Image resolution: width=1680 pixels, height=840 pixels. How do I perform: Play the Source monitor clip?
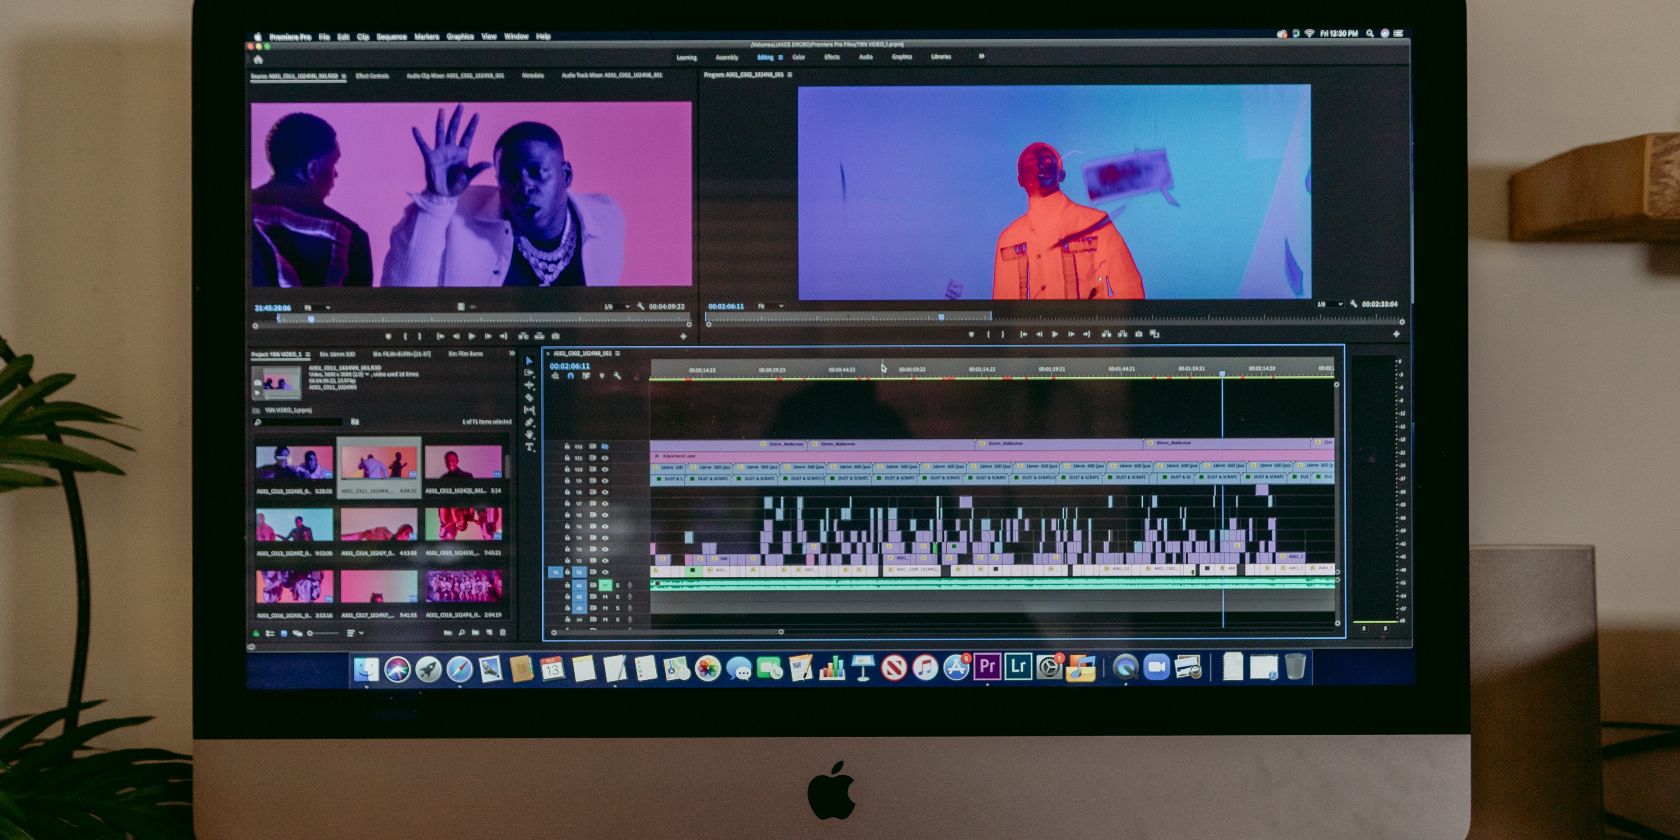click(472, 336)
